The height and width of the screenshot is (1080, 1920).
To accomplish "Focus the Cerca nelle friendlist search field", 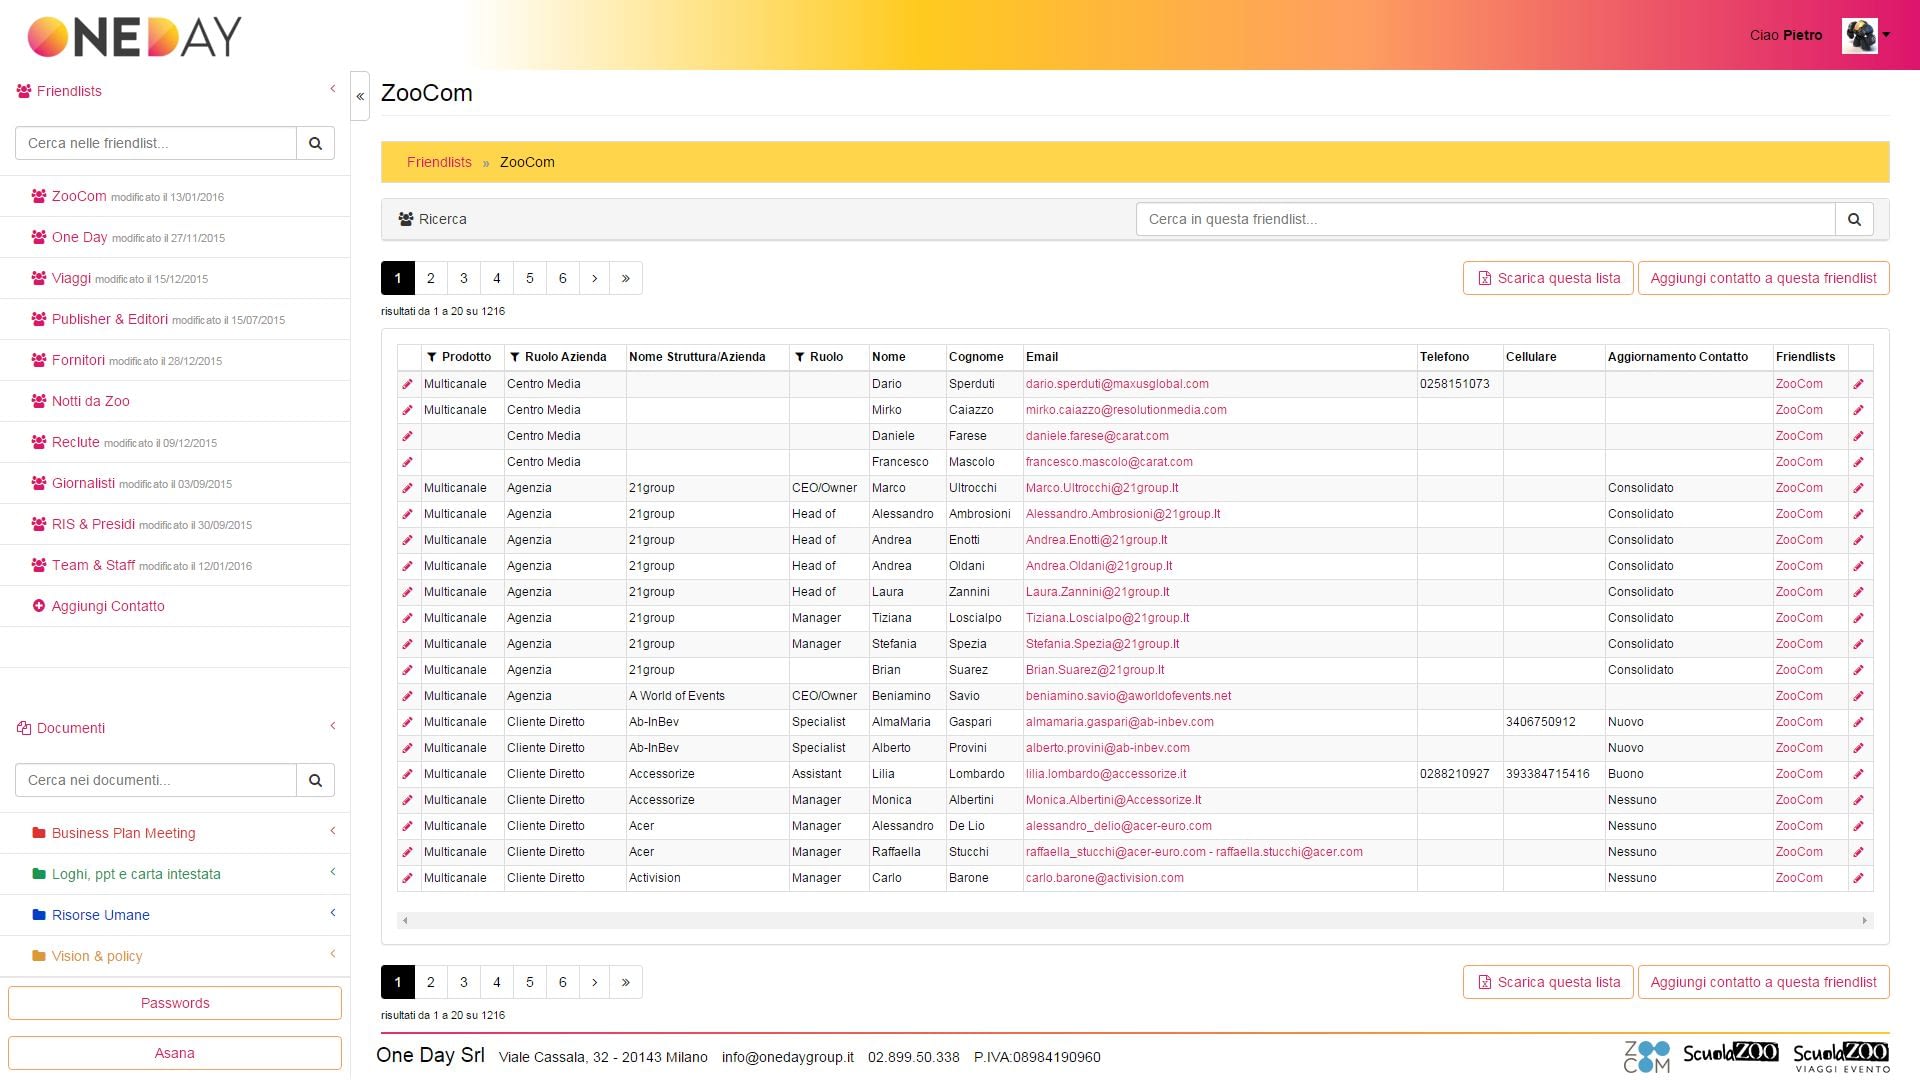I will coord(156,143).
